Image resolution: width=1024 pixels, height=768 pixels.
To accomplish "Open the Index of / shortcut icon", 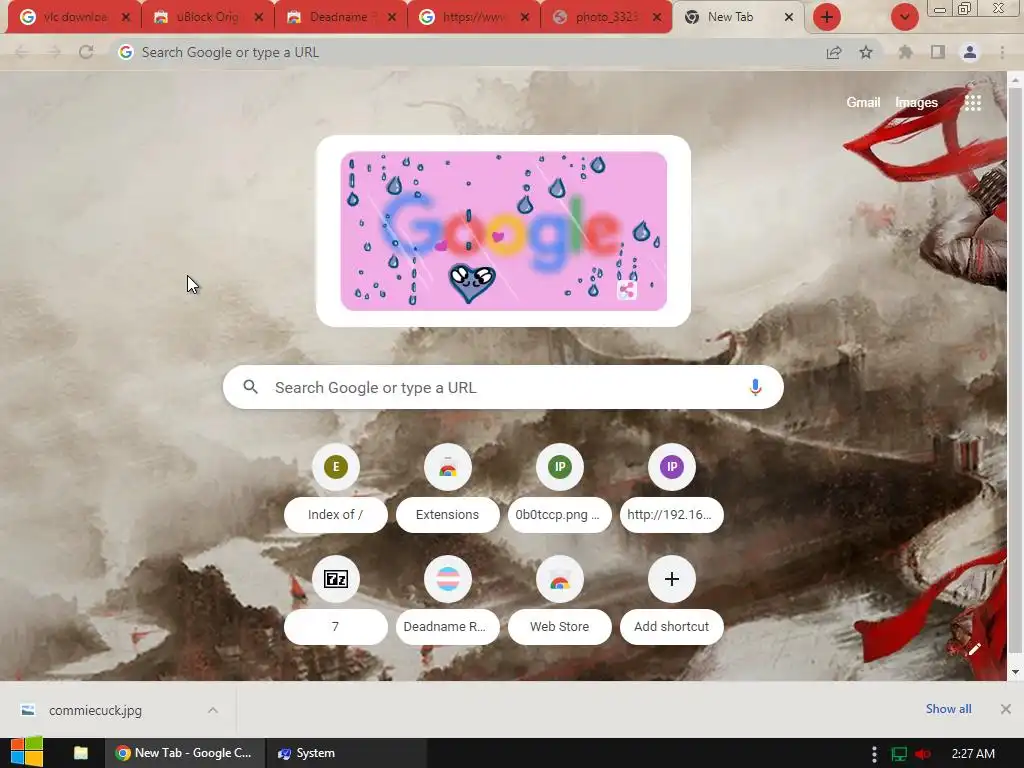I will [336, 466].
